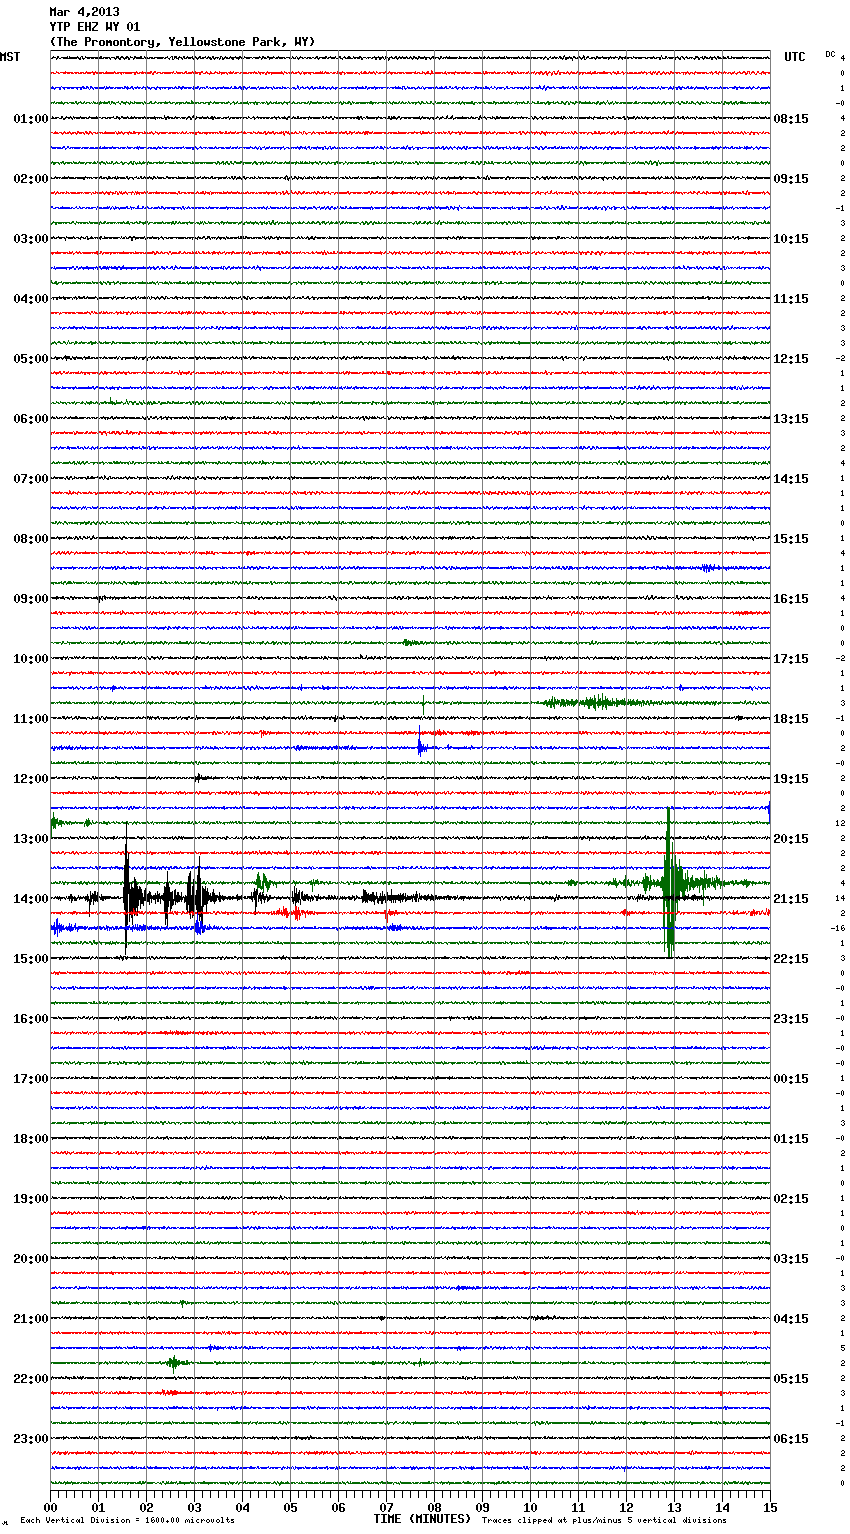The width and height of the screenshot is (850, 1534).
Task: Click minute tick label '10' on bottom axis
Action: (530, 1507)
